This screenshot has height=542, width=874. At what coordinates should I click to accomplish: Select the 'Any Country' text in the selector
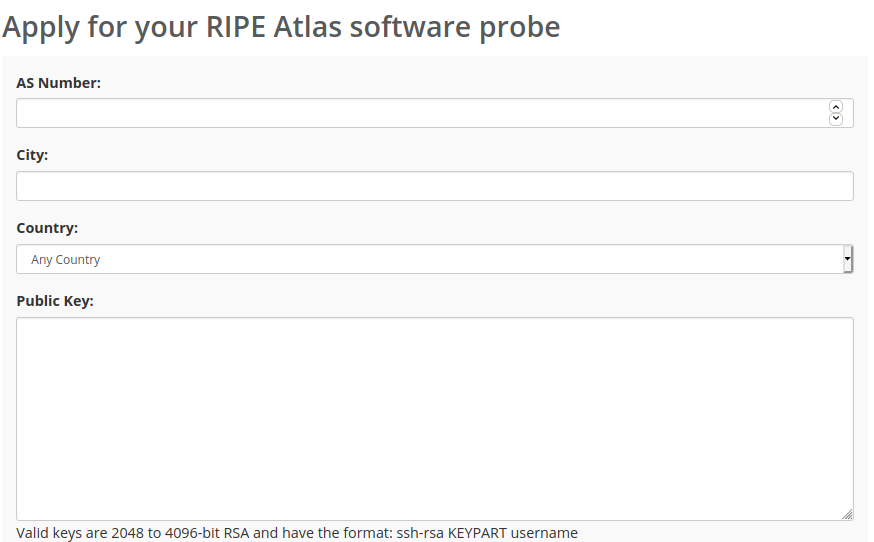tap(66, 260)
